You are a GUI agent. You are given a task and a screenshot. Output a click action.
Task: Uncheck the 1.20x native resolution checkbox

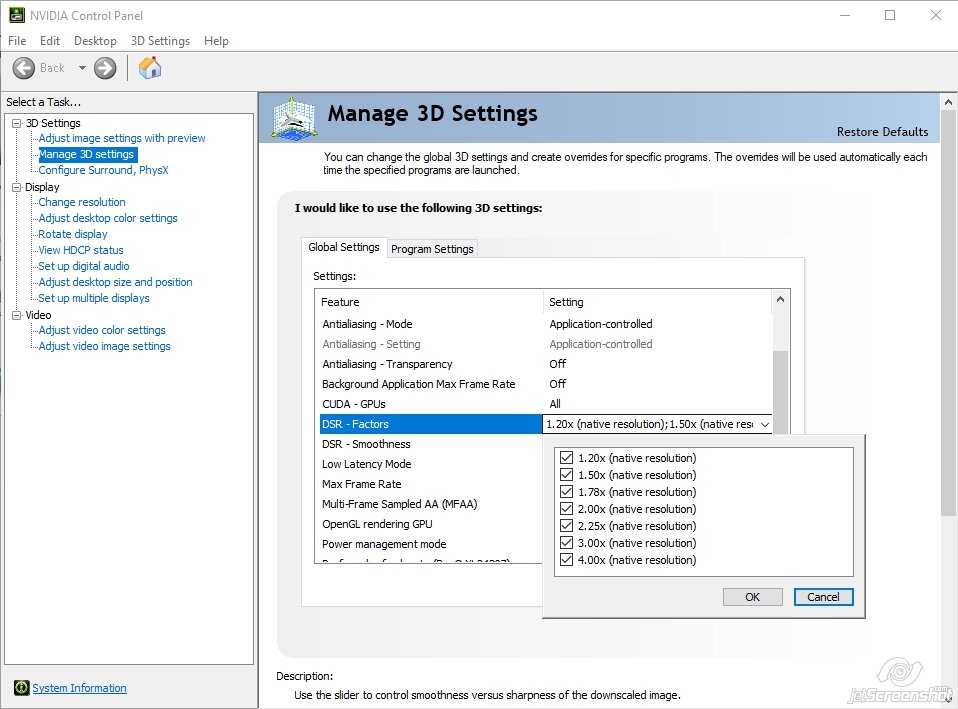point(566,458)
